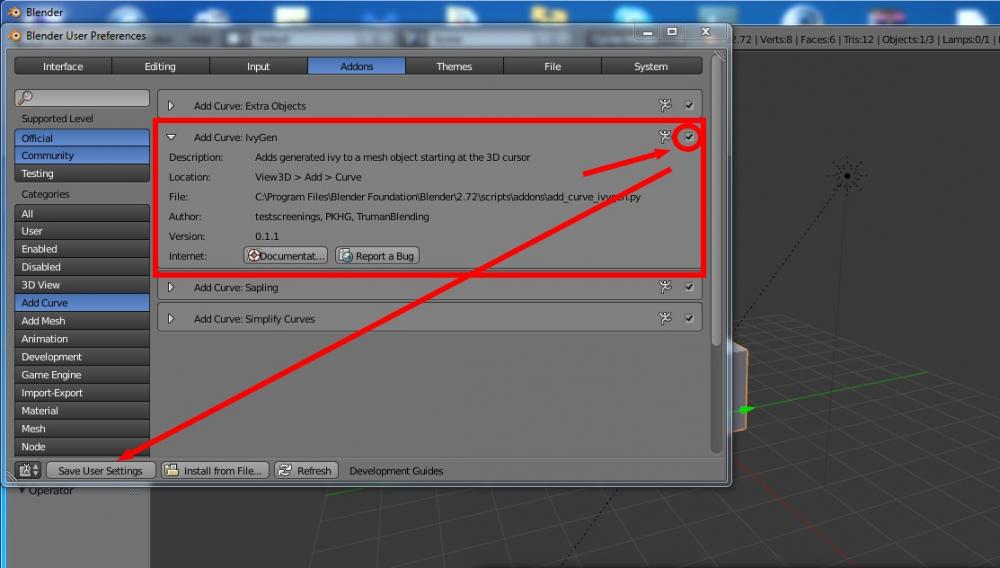Open the System tab
This screenshot has height=568, width=1000.
[x=651, y=66]
